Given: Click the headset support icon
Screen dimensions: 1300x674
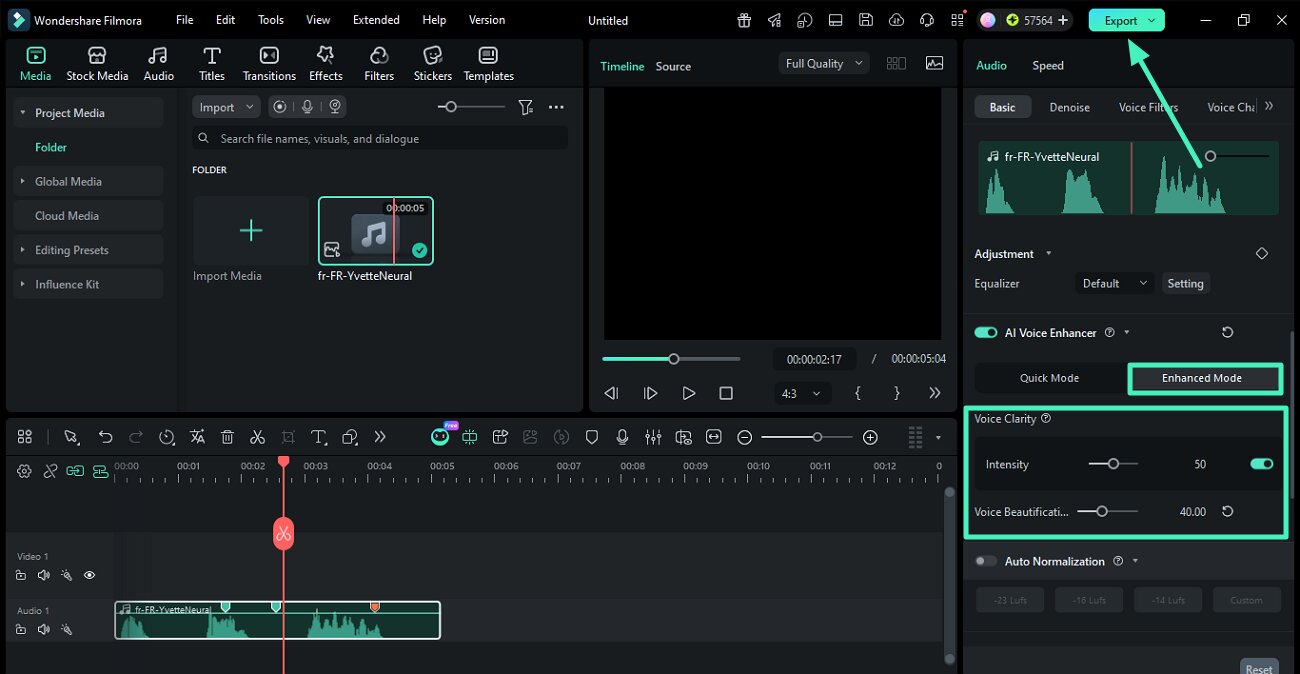Looking at the screenshot, I should pos(927,20).
